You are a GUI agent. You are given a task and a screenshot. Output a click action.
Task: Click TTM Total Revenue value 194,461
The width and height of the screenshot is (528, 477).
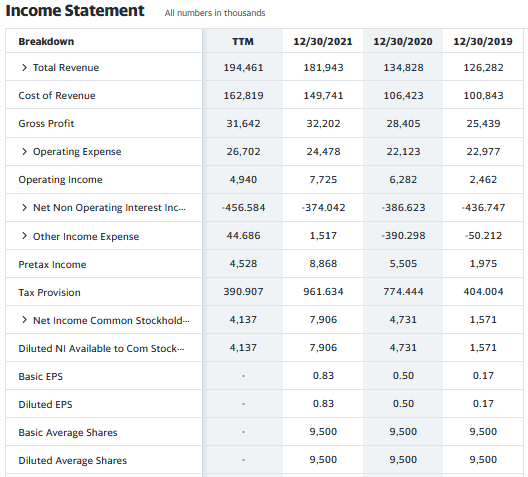point(243,68)
